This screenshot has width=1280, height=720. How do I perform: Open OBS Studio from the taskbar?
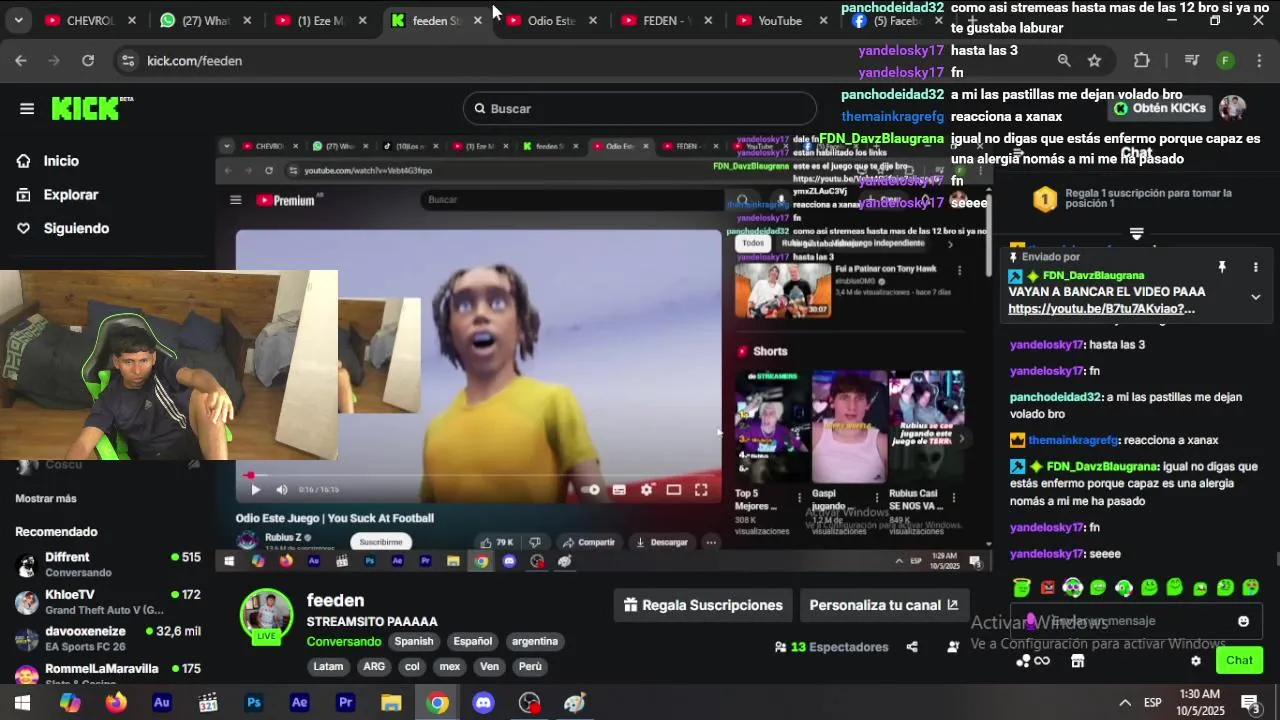(x=530, y=703)
